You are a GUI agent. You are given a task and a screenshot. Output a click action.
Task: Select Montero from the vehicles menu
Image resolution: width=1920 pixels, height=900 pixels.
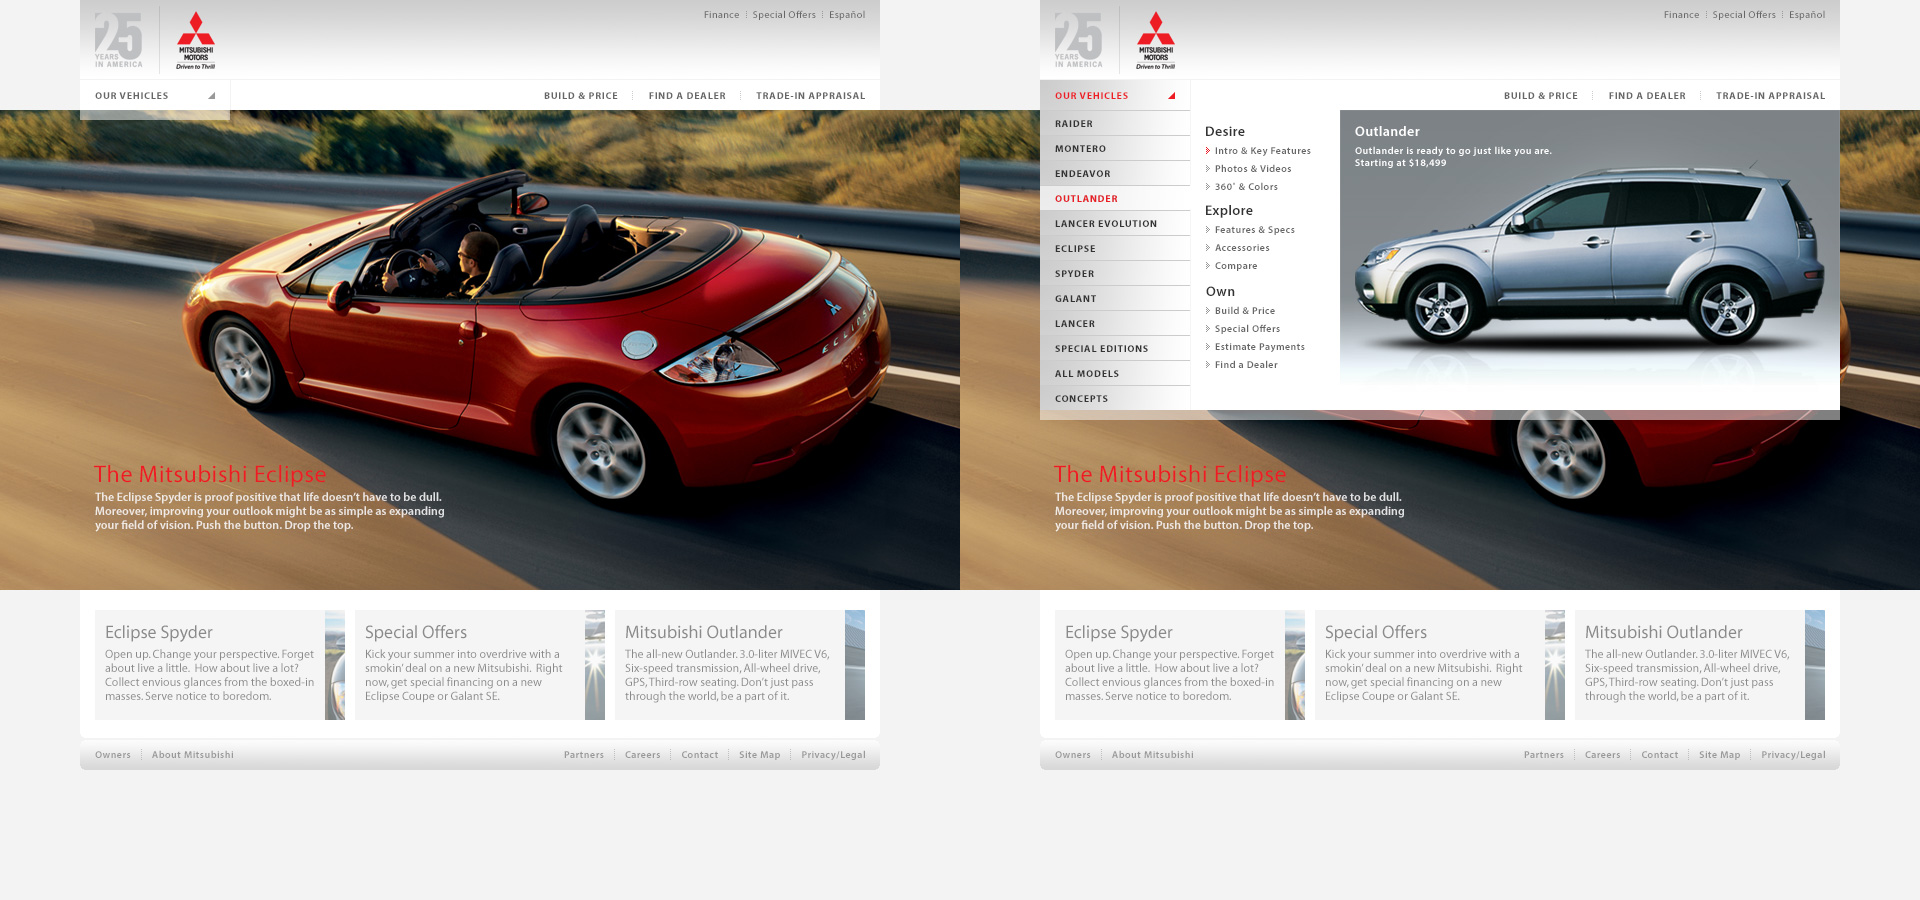1115,149
